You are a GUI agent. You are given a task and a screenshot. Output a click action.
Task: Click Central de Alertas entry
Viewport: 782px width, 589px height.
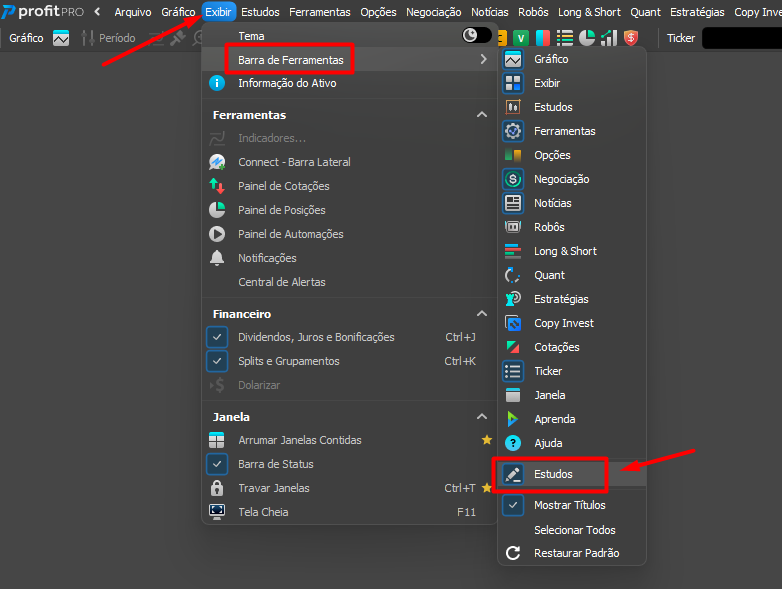tap(282, 282)
